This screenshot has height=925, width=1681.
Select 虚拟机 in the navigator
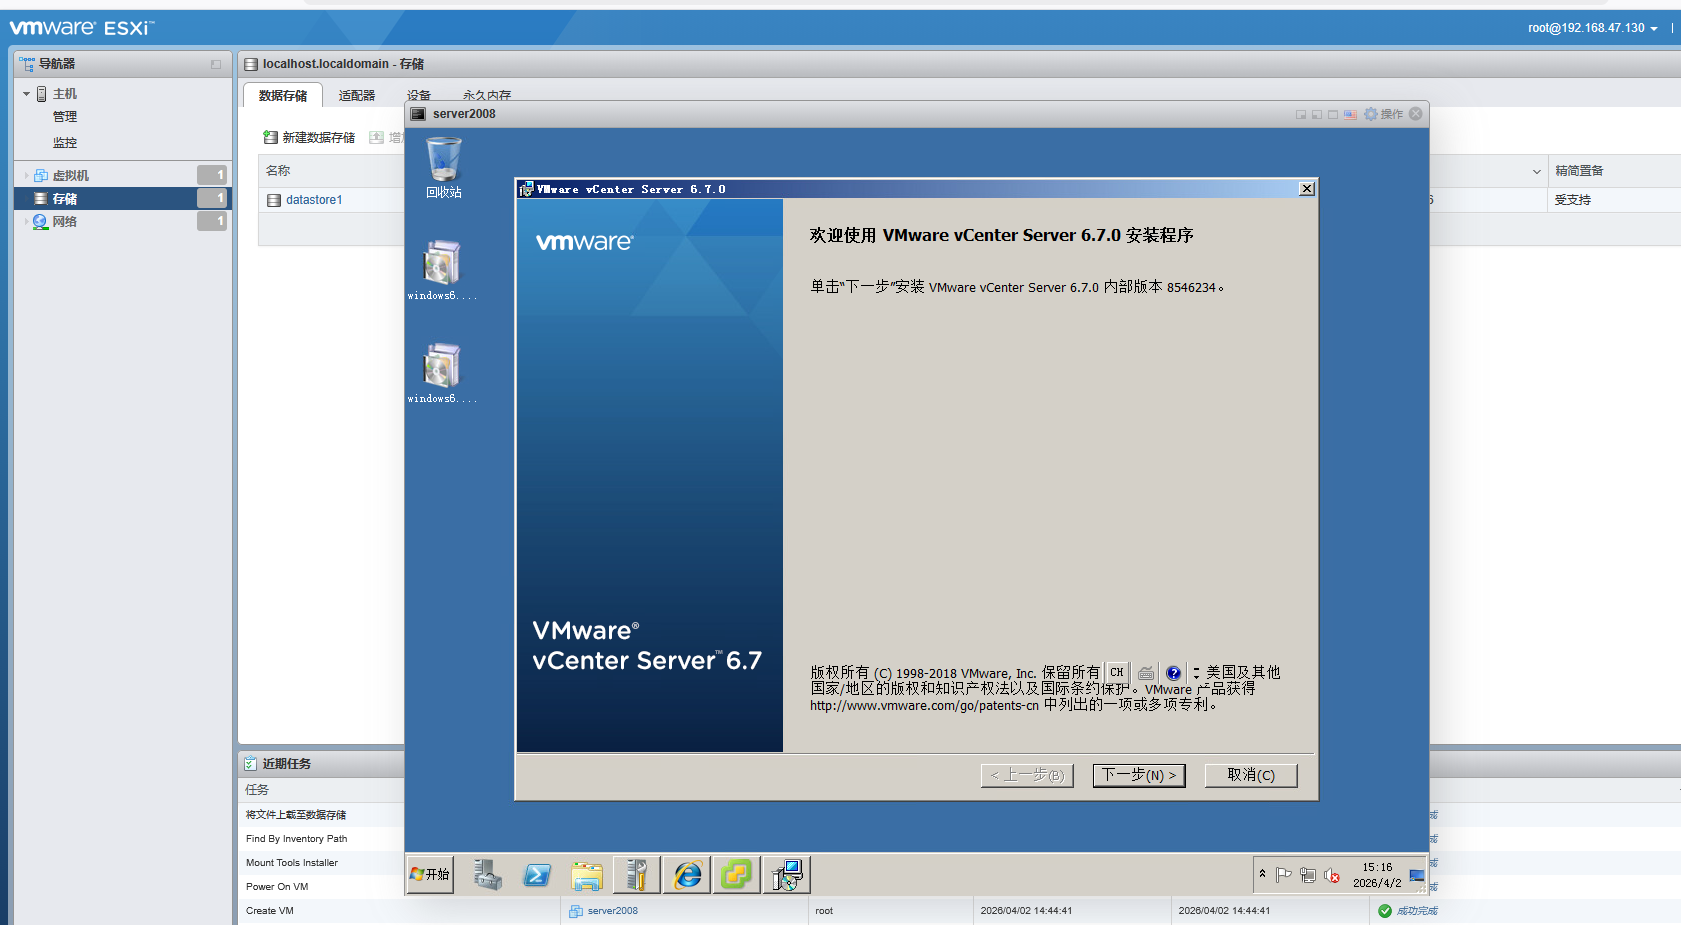(124, 175)
